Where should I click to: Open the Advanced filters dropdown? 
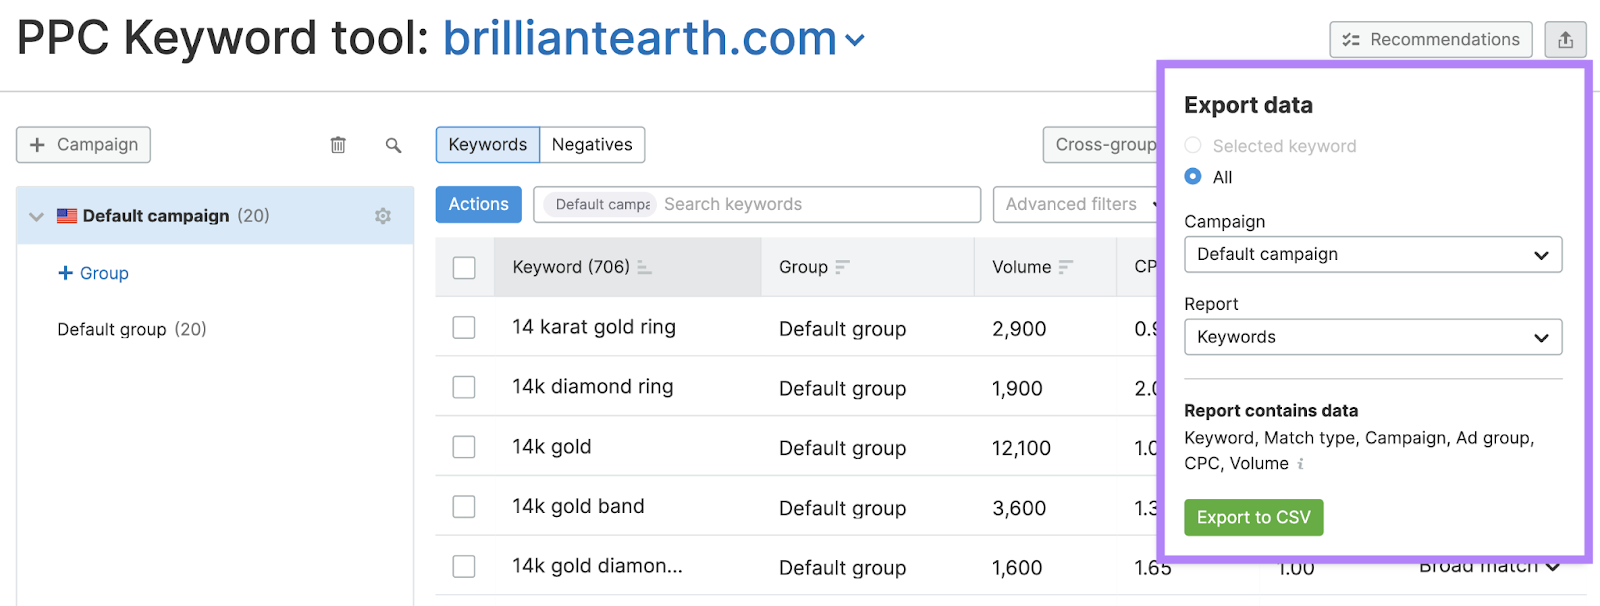coord(1076,204)
